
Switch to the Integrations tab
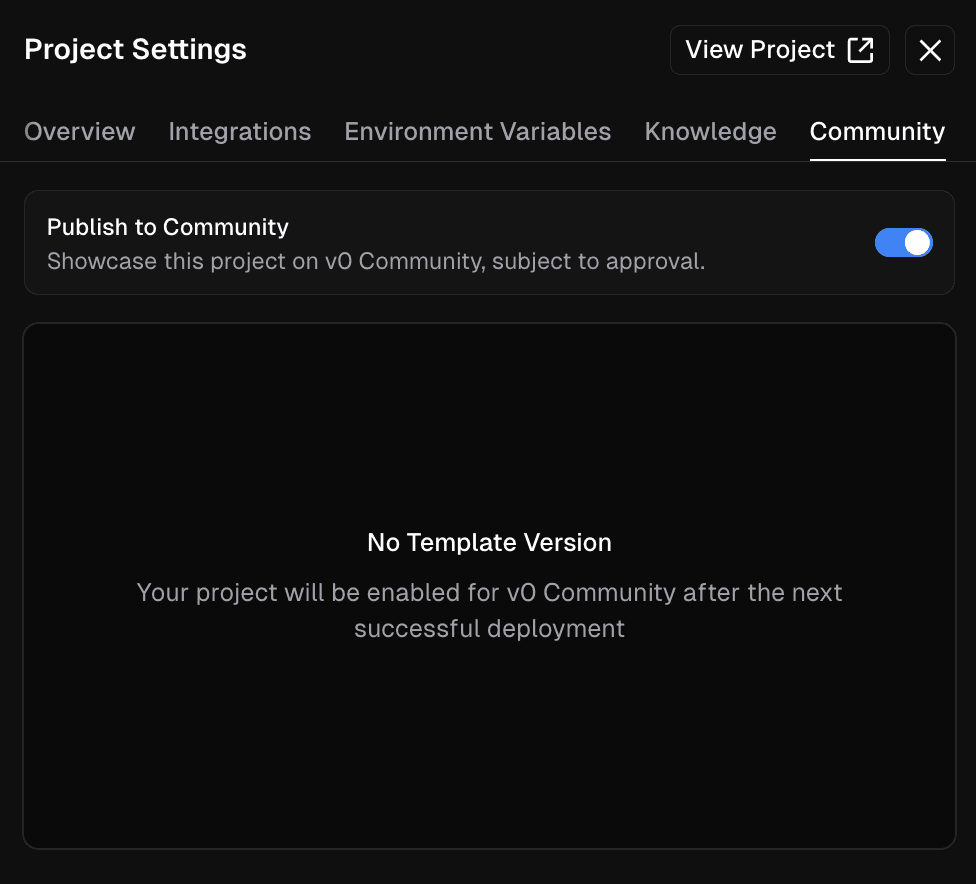tap(239, 131)
